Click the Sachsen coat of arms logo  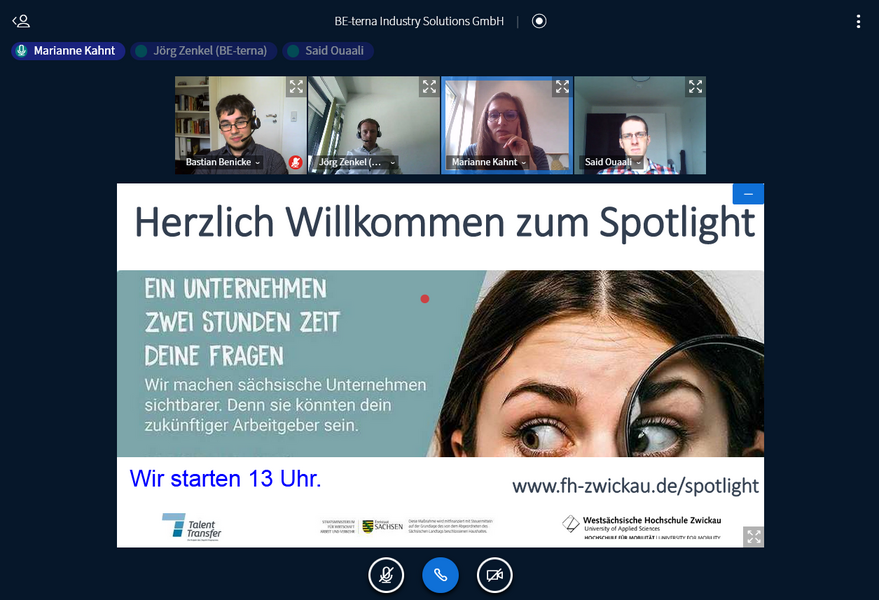(x=368, y=526)
